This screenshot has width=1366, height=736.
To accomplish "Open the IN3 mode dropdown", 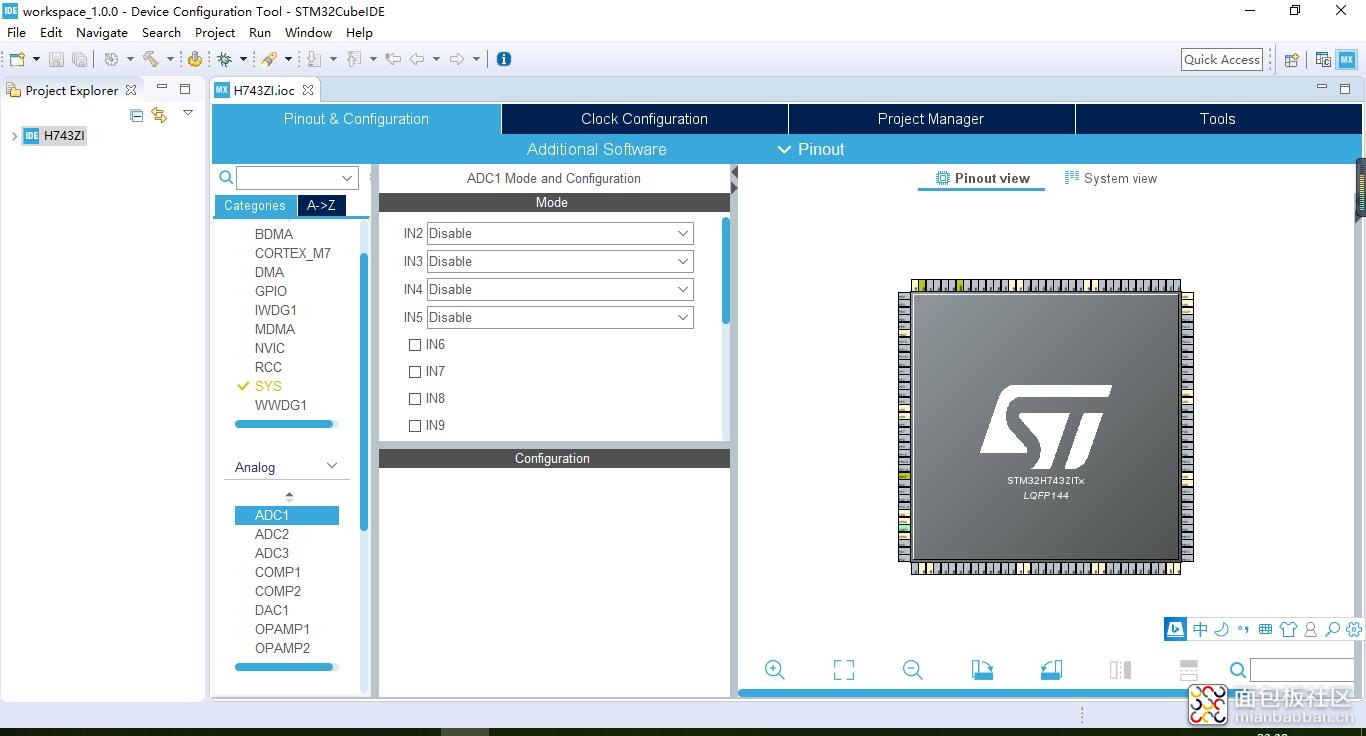I will tap(560, 261).
